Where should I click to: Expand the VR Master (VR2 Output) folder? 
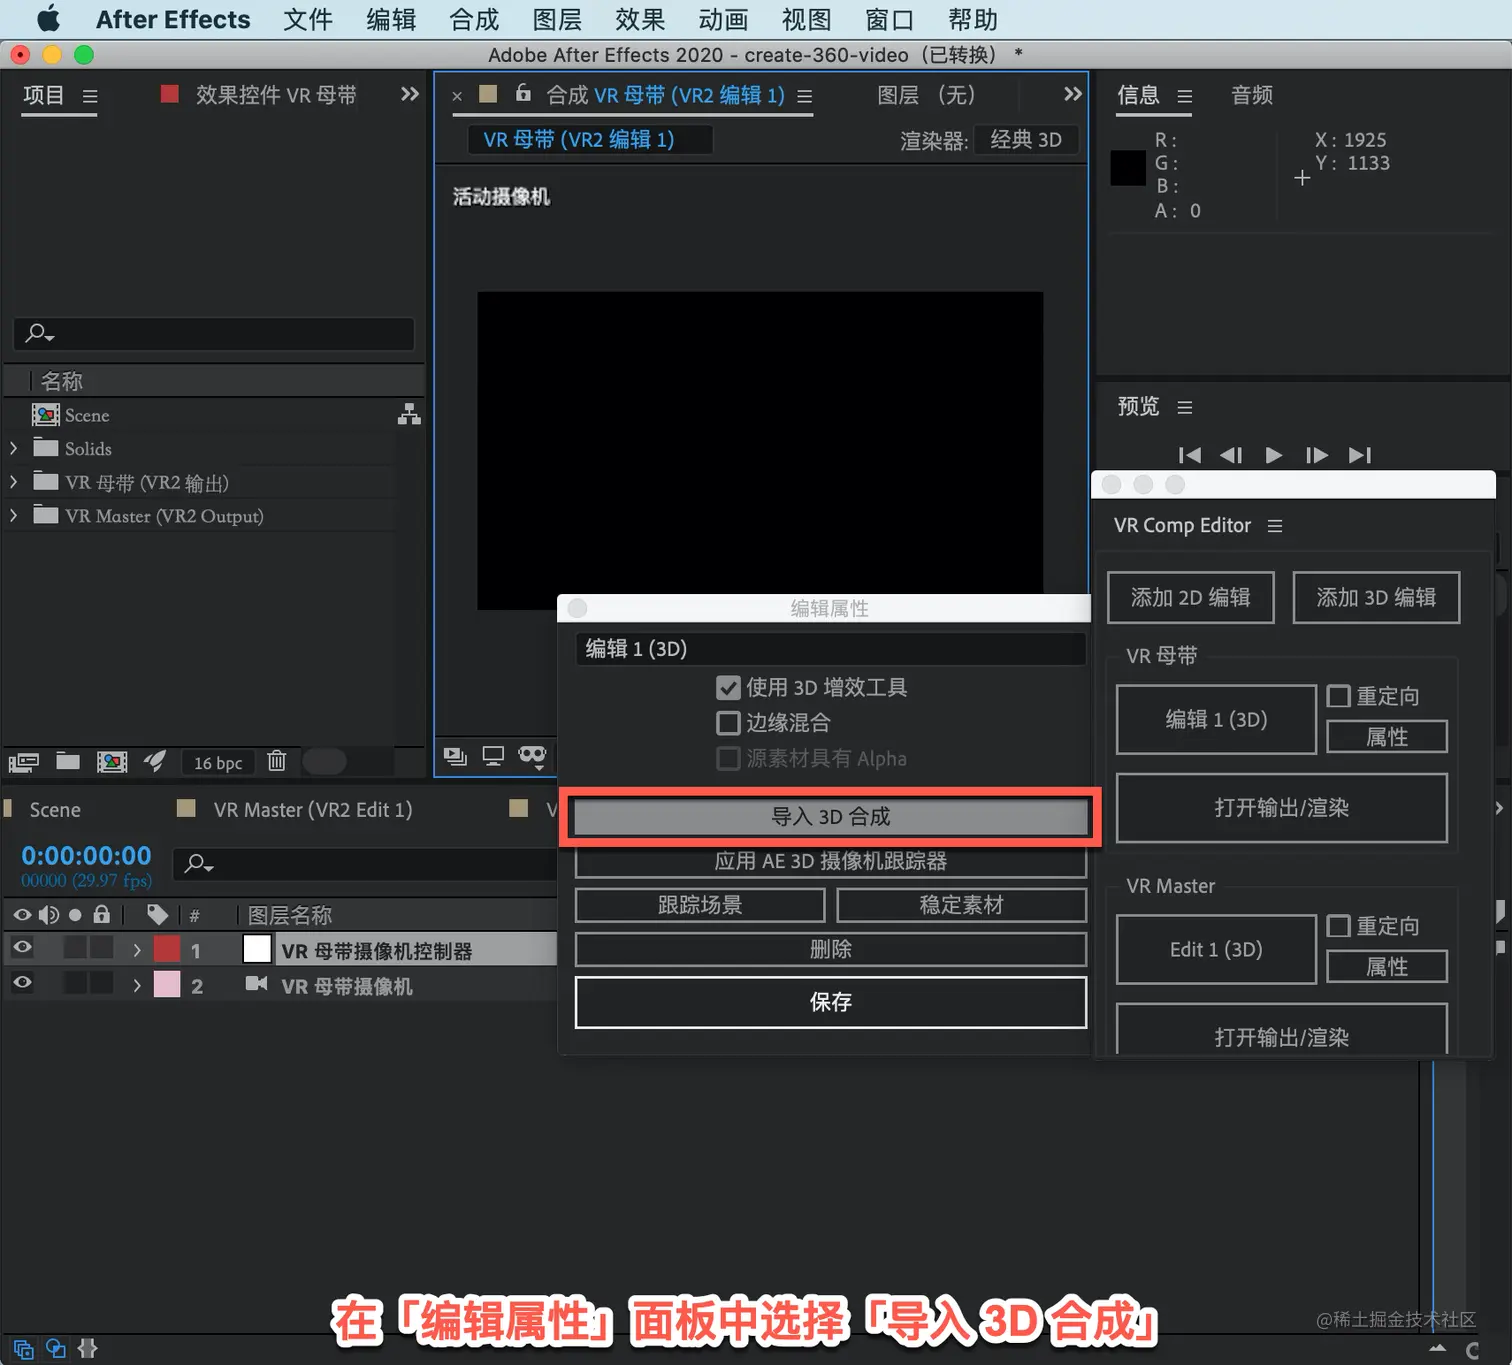click(14, 516)
